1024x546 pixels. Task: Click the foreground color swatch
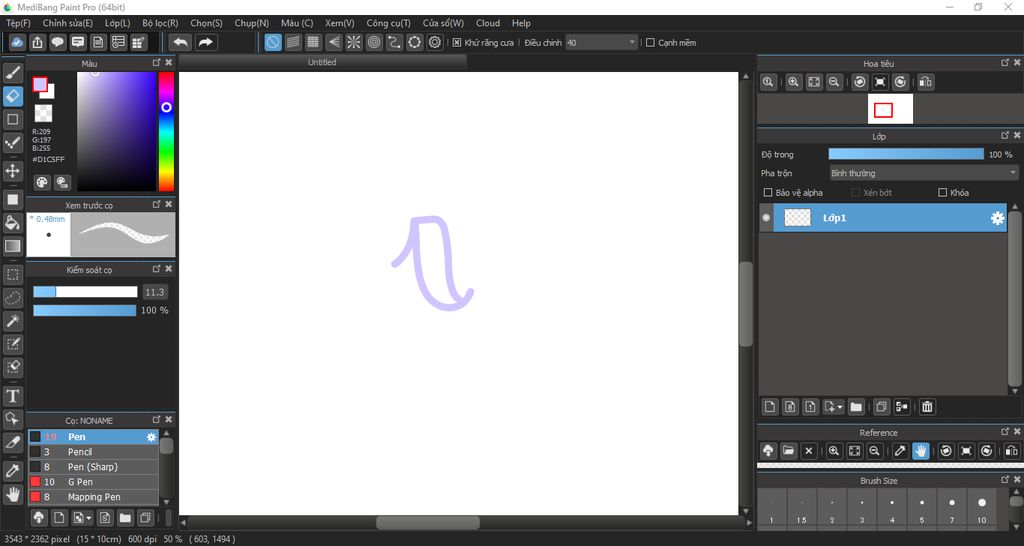coord(40,85)
